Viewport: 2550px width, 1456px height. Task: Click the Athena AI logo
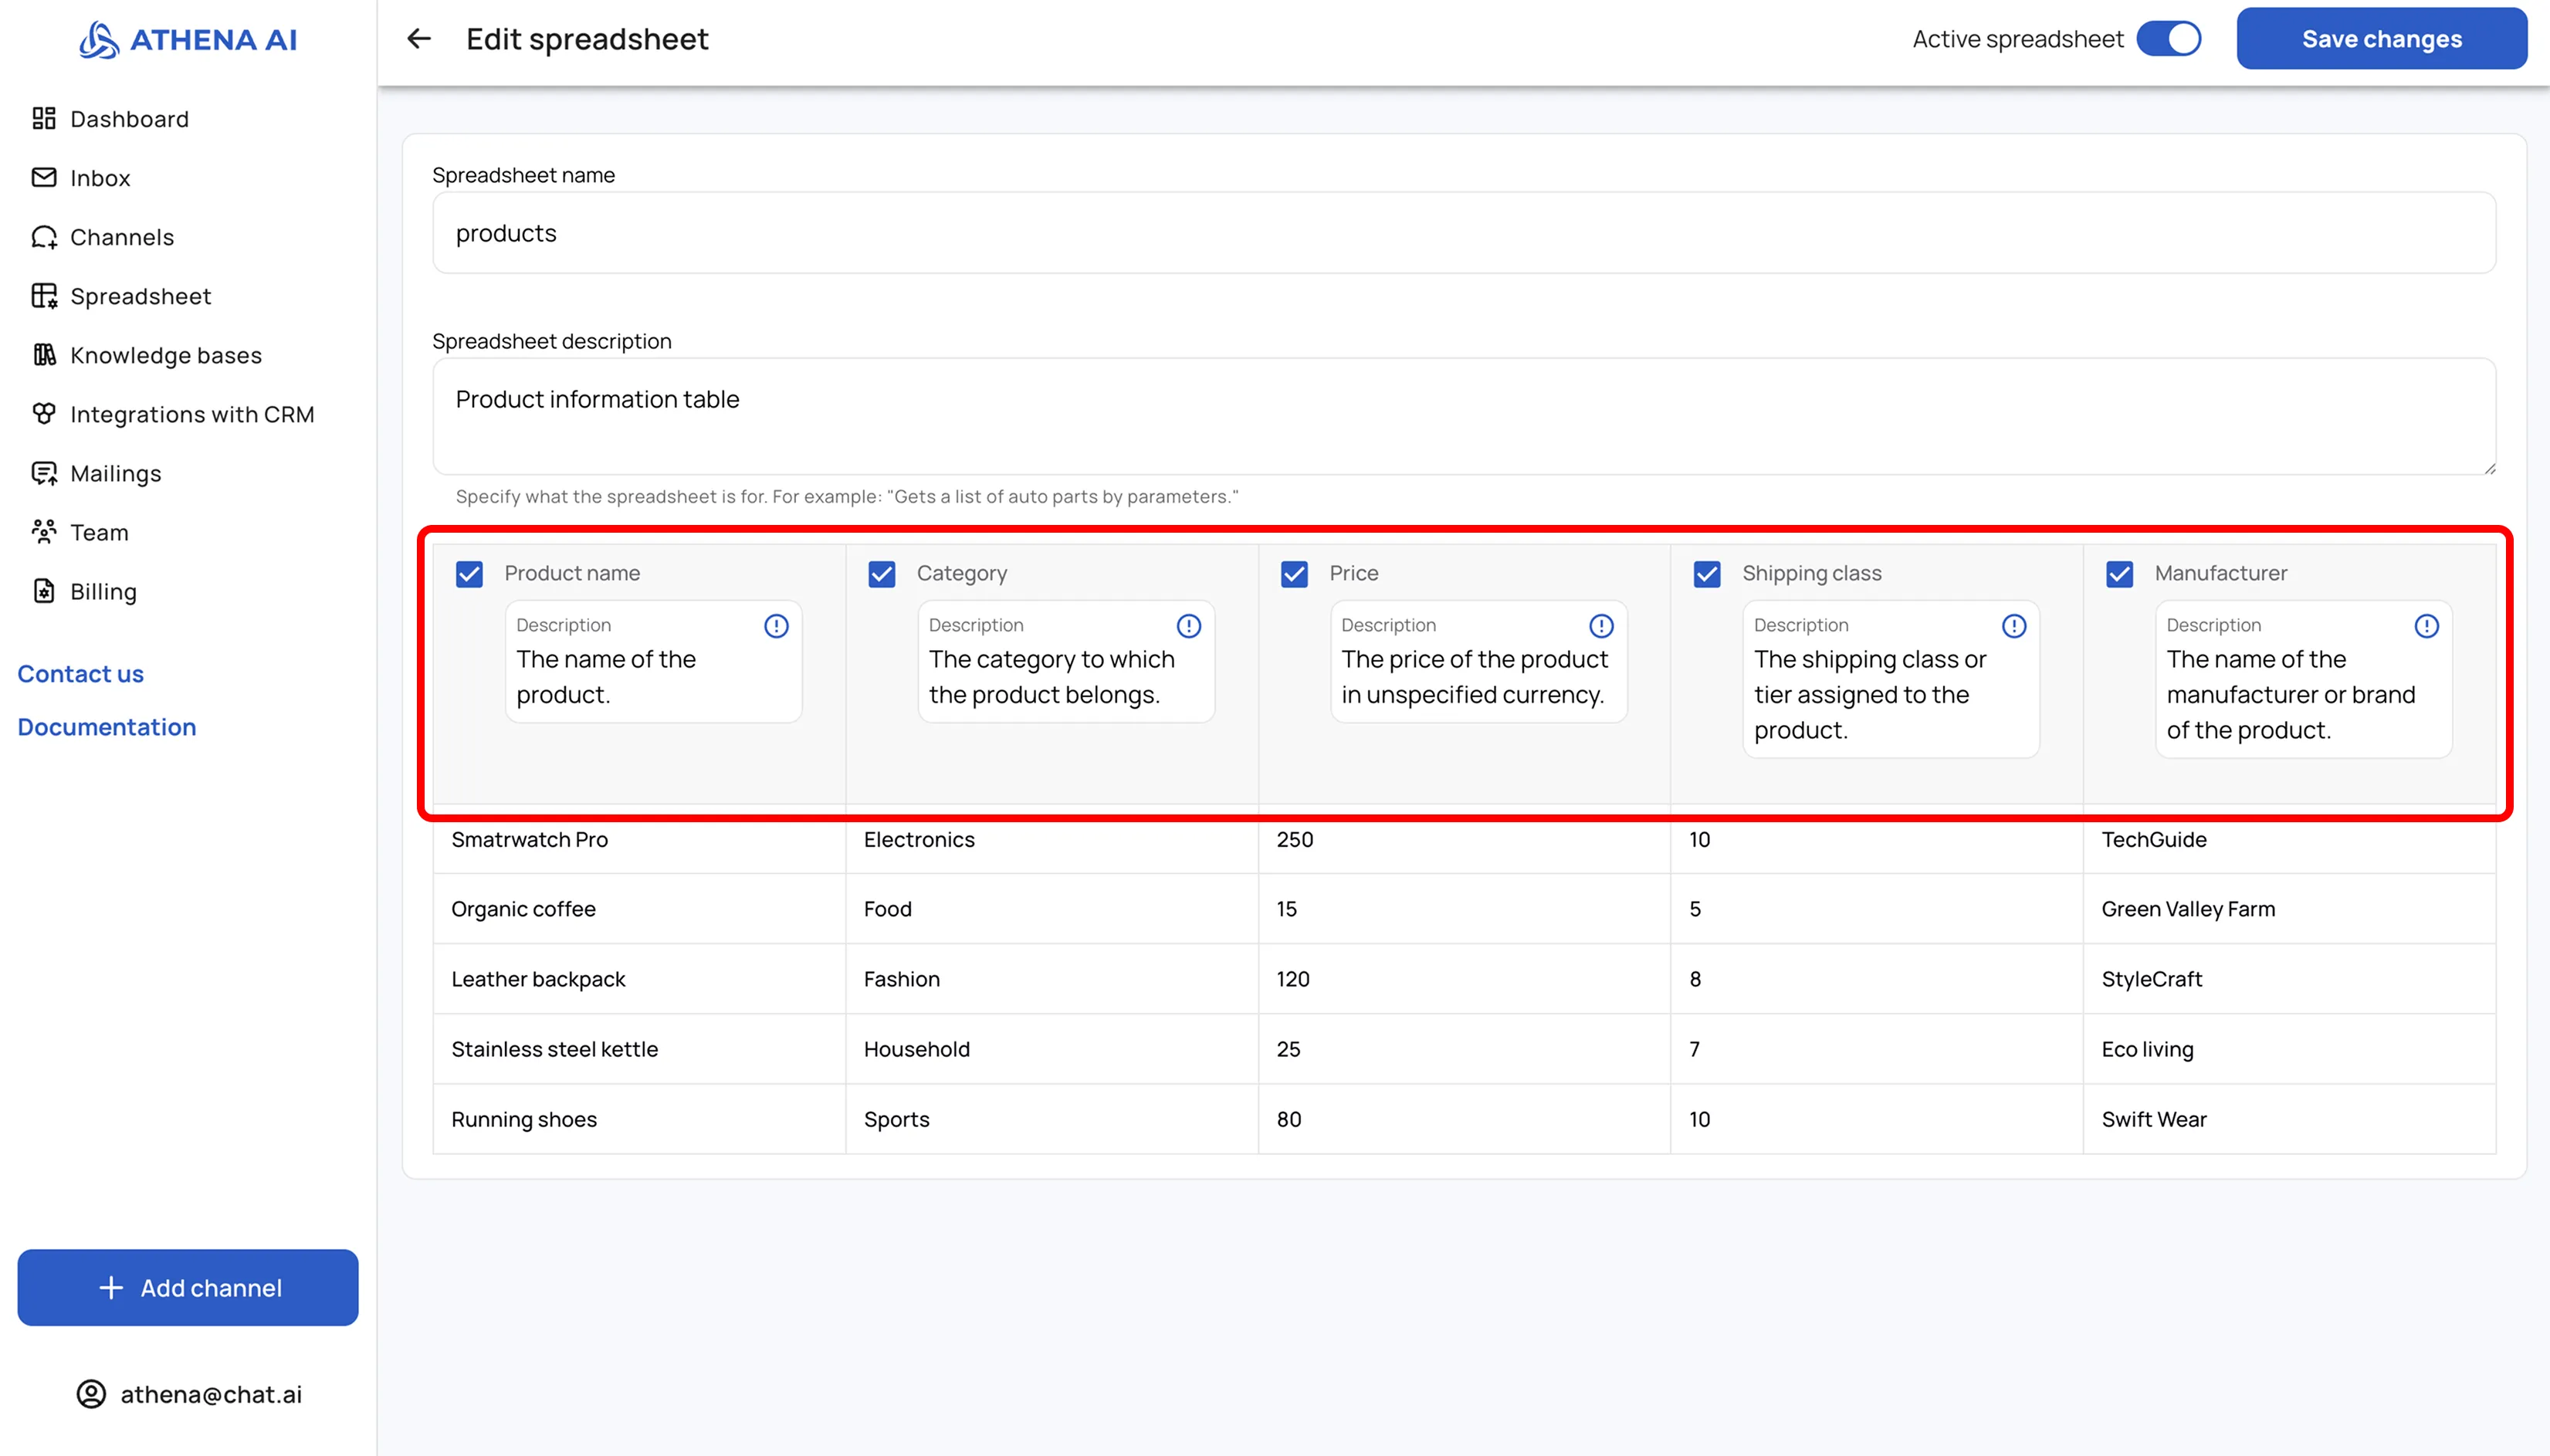188,40
